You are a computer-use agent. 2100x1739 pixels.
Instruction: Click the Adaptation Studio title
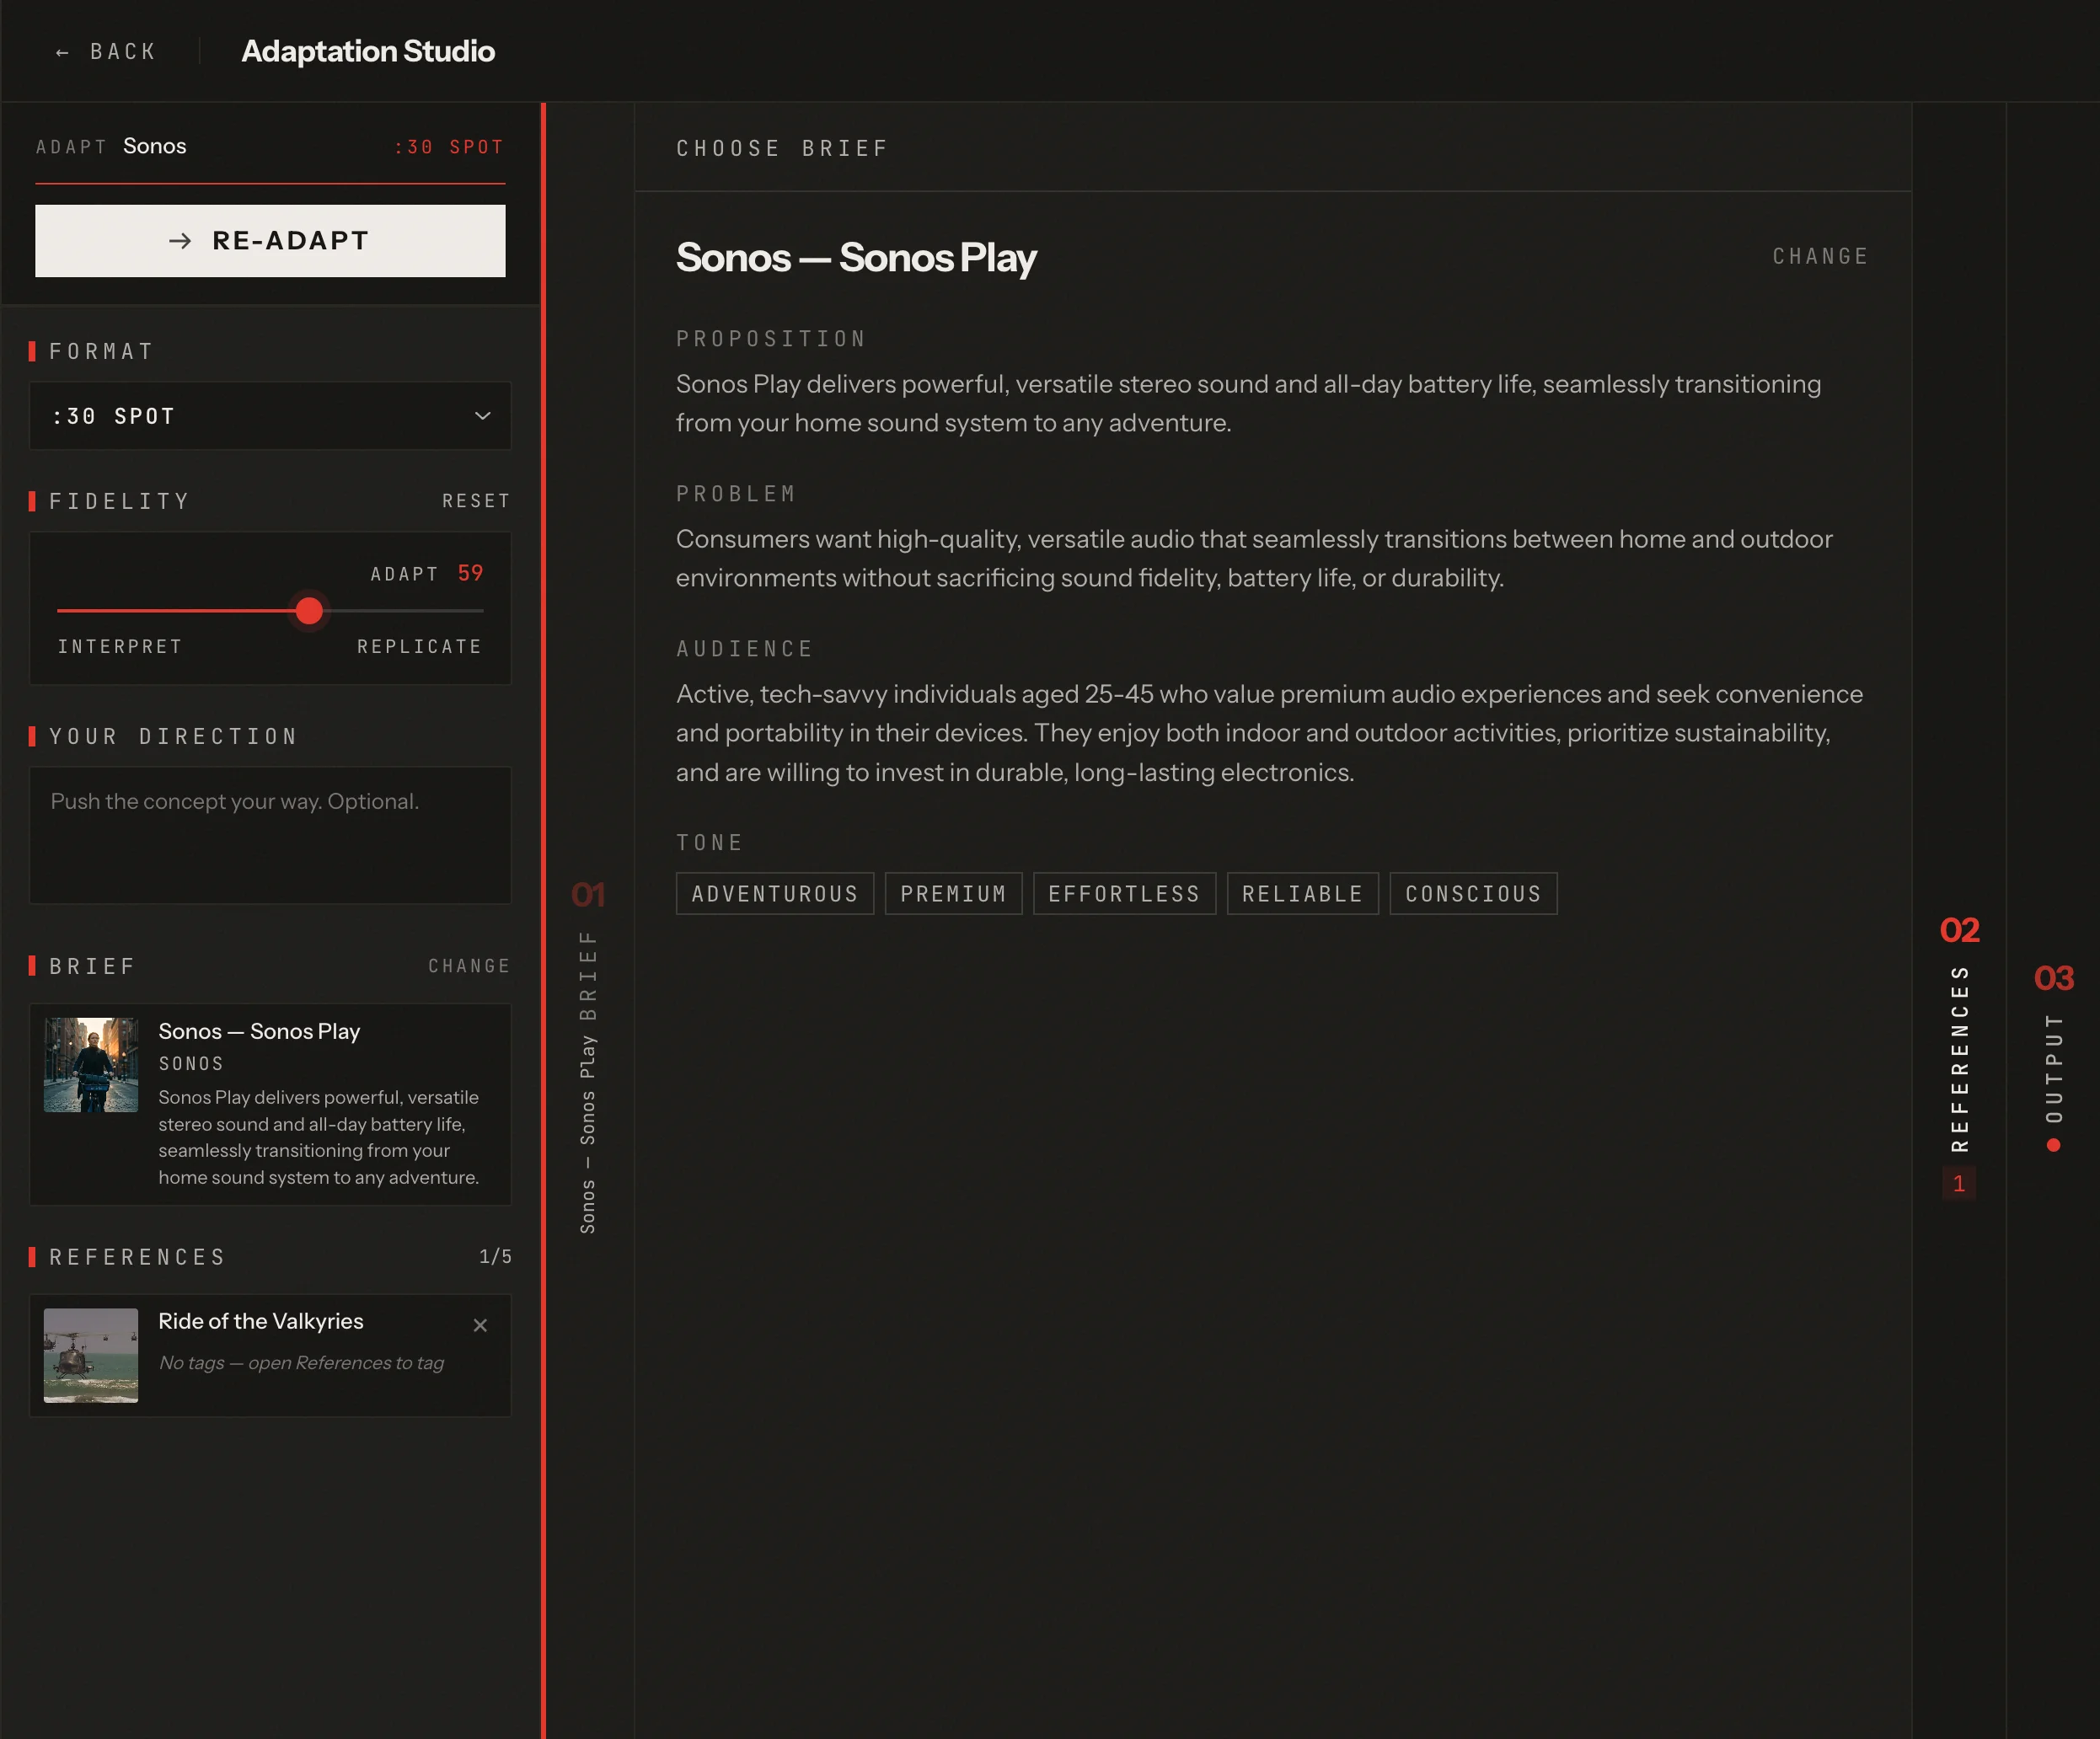[x=368, y=51]
